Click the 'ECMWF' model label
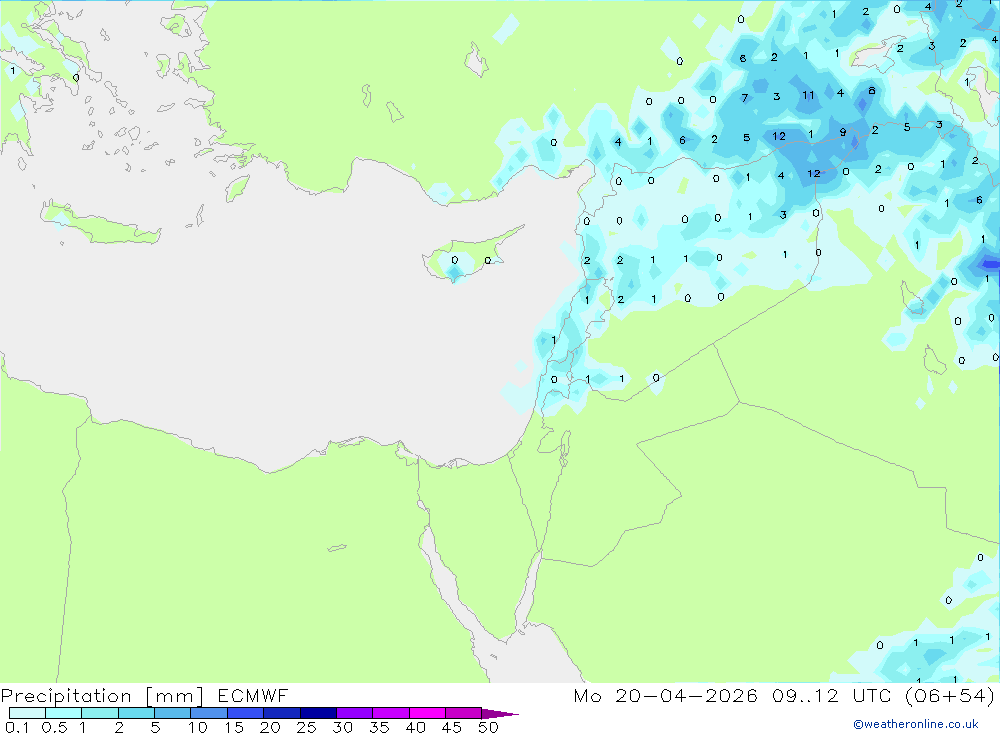The image size is (1000, 733). tap(253, 696)
